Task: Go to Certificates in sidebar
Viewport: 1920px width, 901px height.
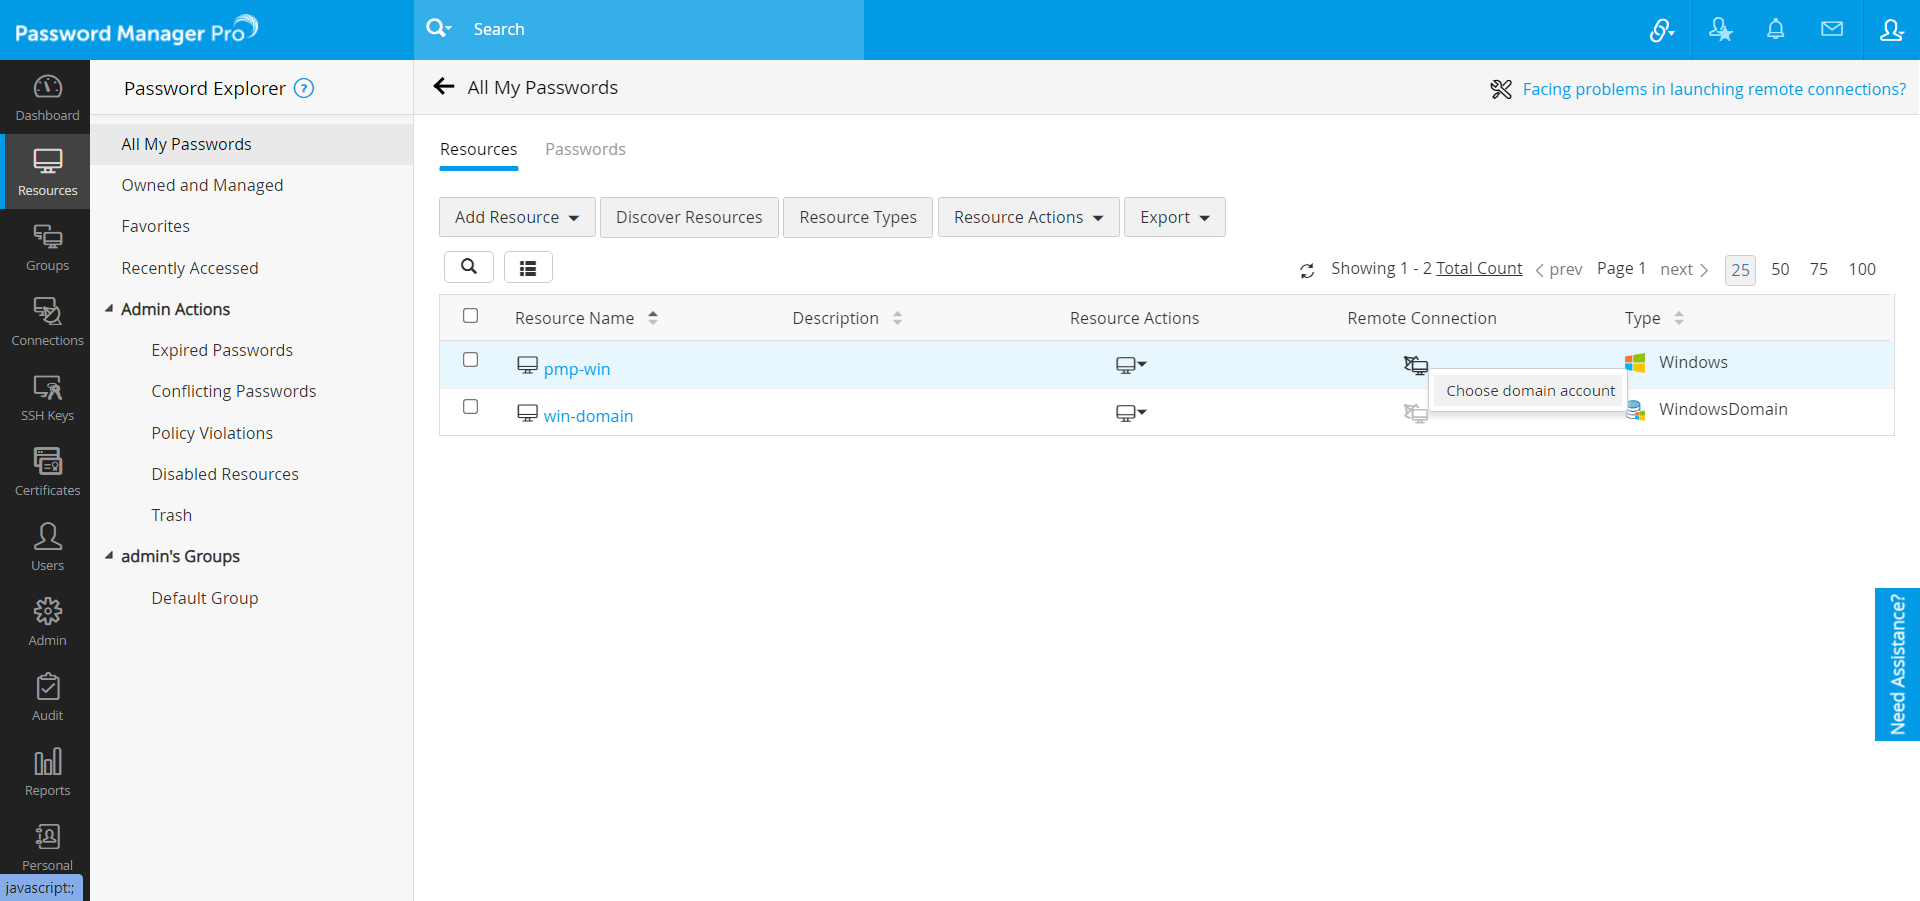Action: (x=47, y=472)
